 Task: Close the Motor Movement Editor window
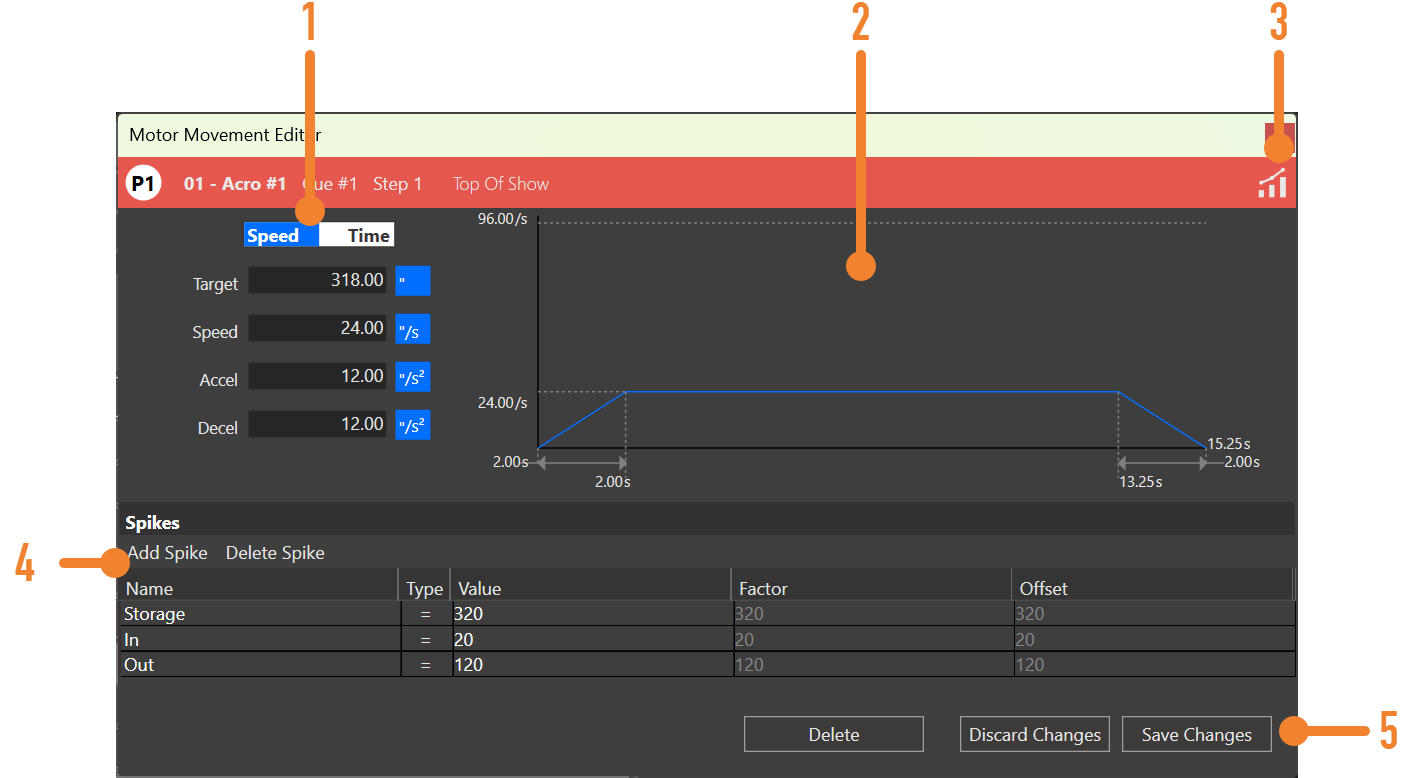tap(1279, 135)
